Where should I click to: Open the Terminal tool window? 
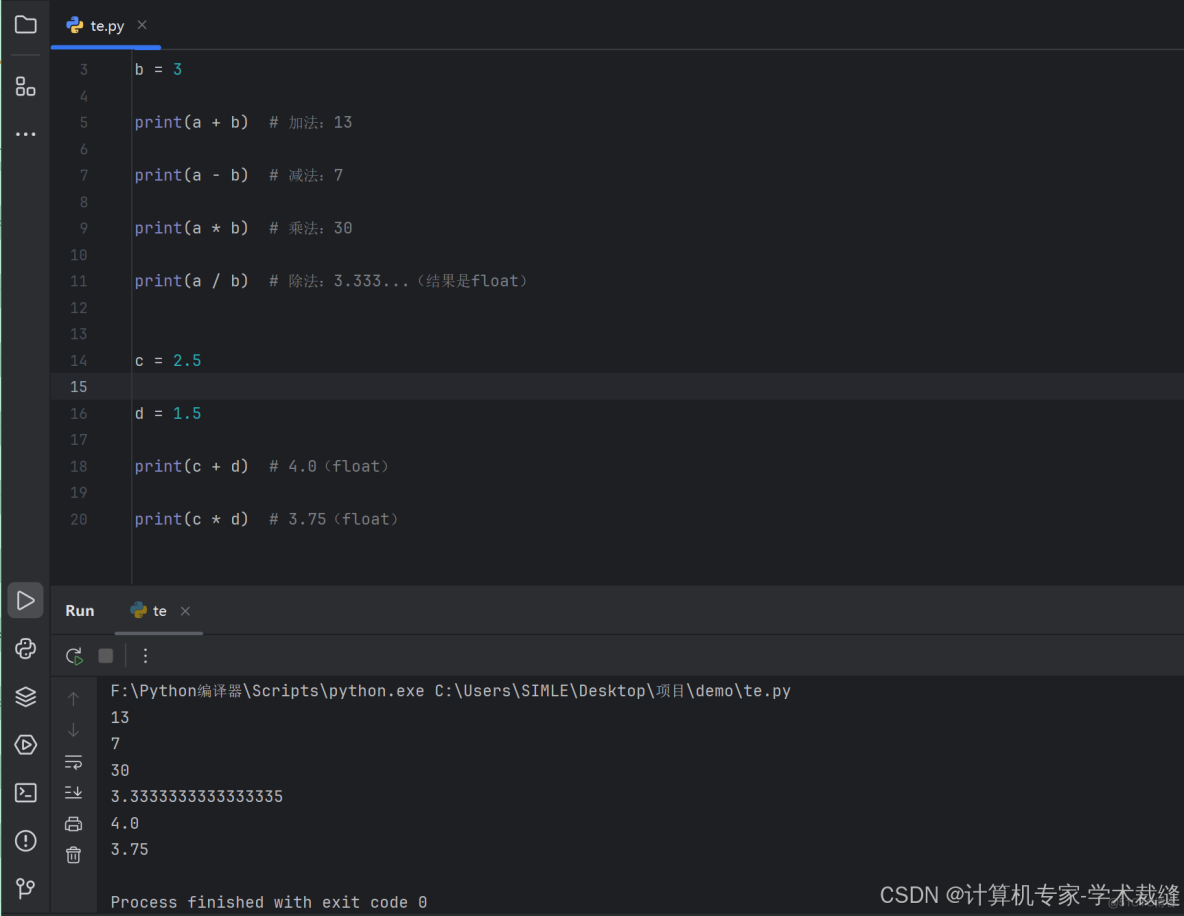point(26,792)
